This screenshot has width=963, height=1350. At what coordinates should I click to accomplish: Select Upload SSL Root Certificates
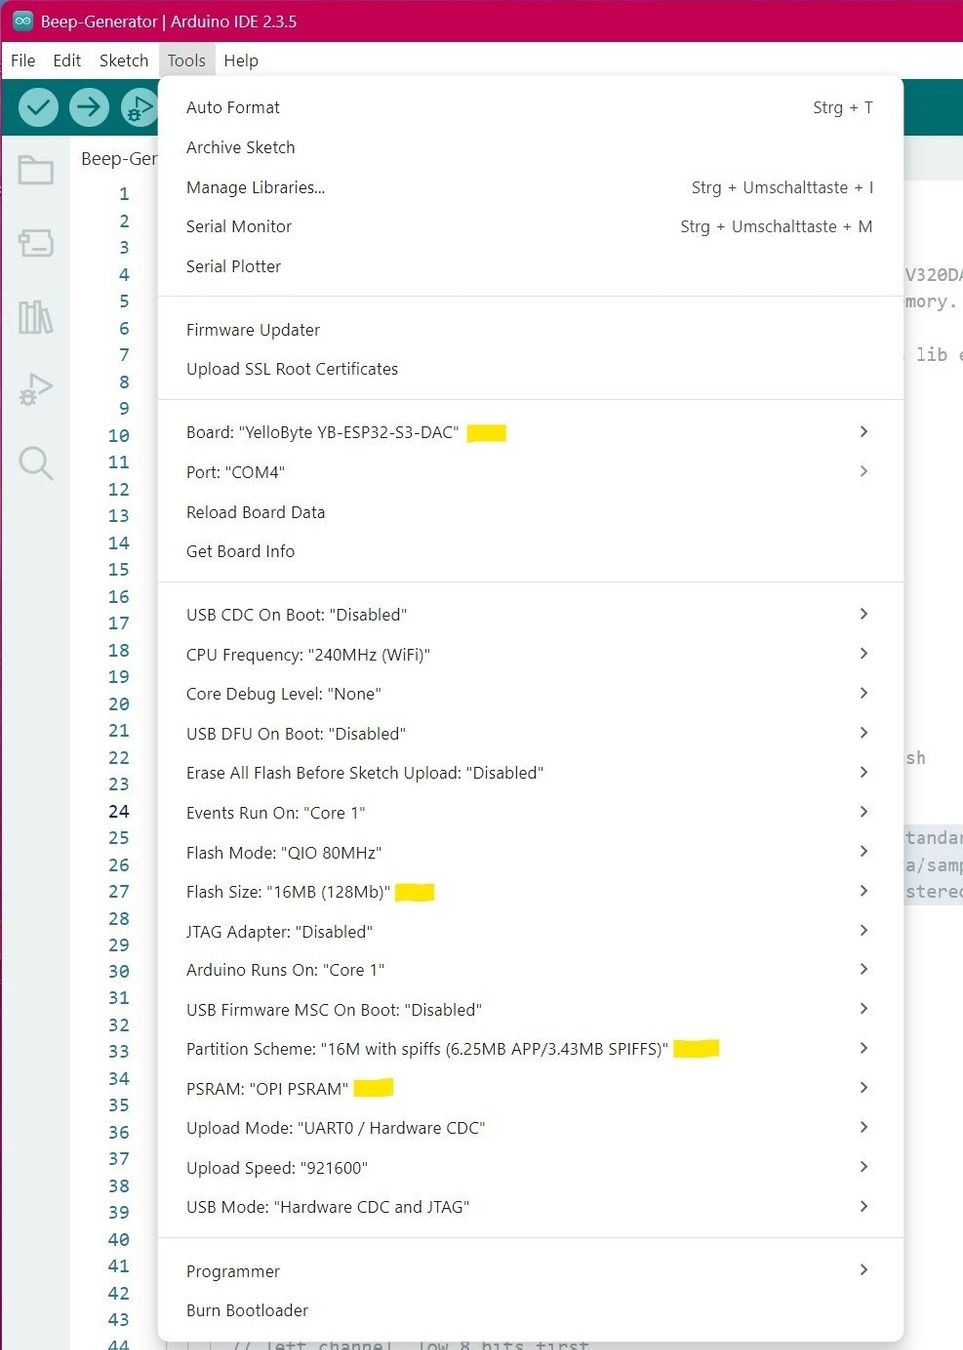(530, 370)
